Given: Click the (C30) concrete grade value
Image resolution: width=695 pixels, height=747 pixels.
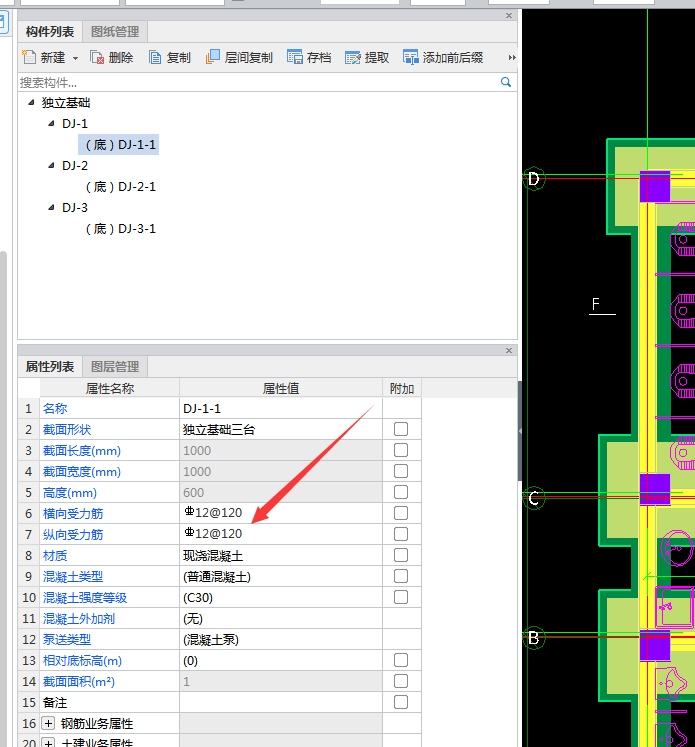Looking at the screenshot, I should pos(198,597).
